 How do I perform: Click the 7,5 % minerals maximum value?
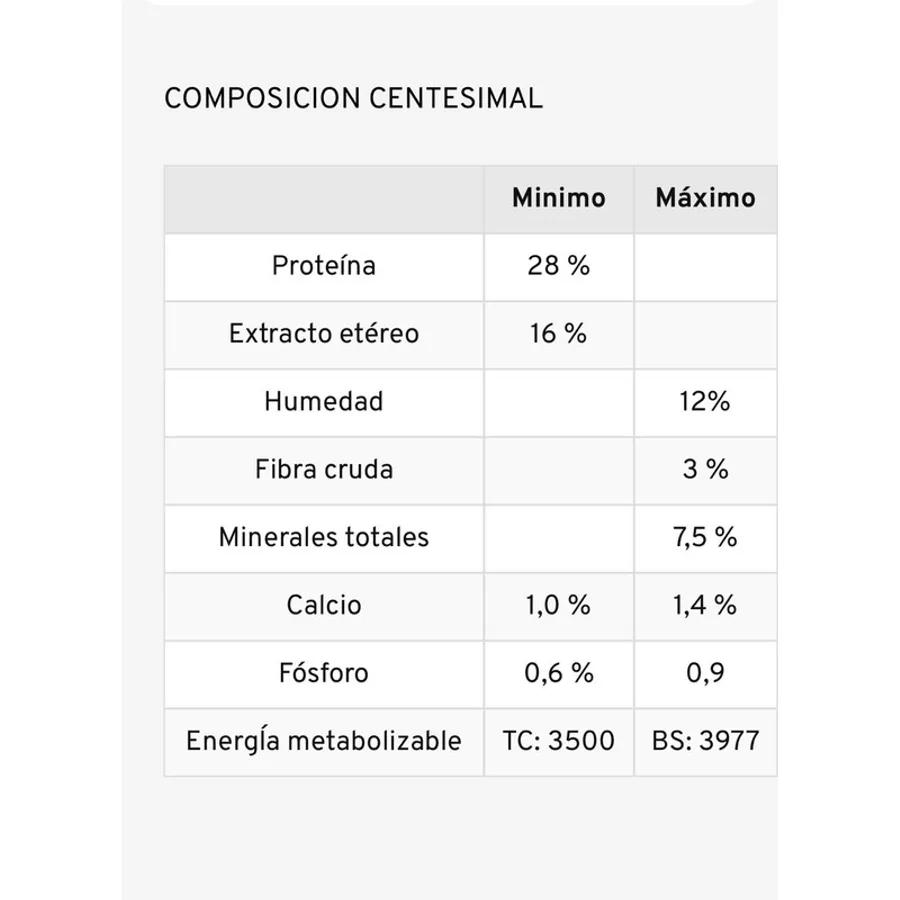coord(705,537)
